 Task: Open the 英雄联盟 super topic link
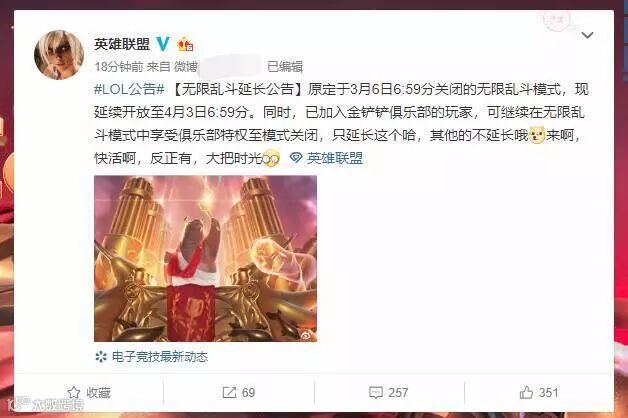[x=335, y=158]
